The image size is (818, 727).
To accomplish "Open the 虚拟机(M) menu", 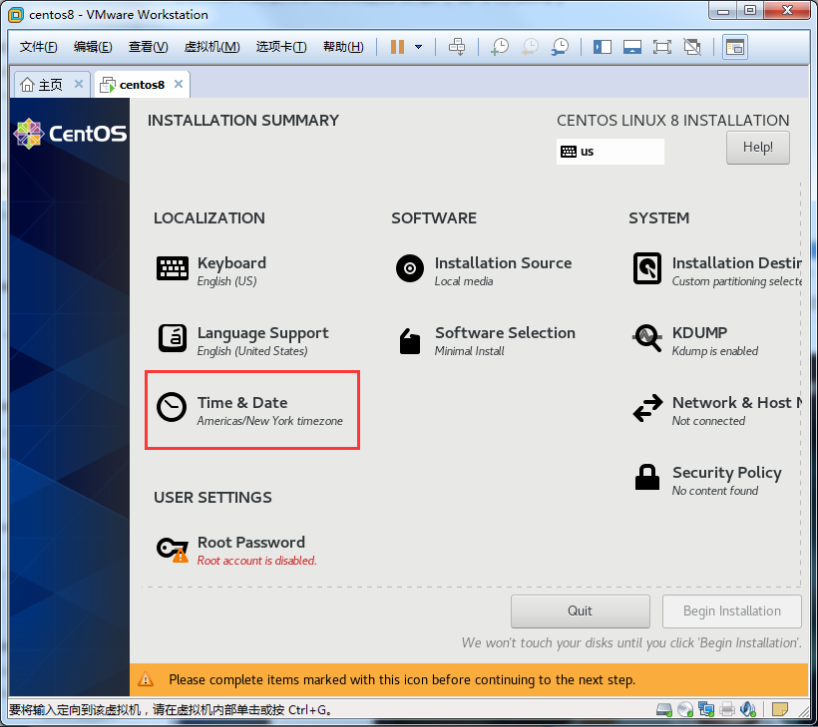I will coord(212,47).
